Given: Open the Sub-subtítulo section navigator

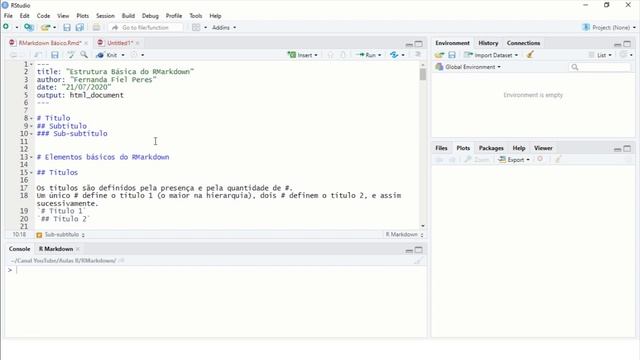Looking at the screenshot, I should click(60, 235).
